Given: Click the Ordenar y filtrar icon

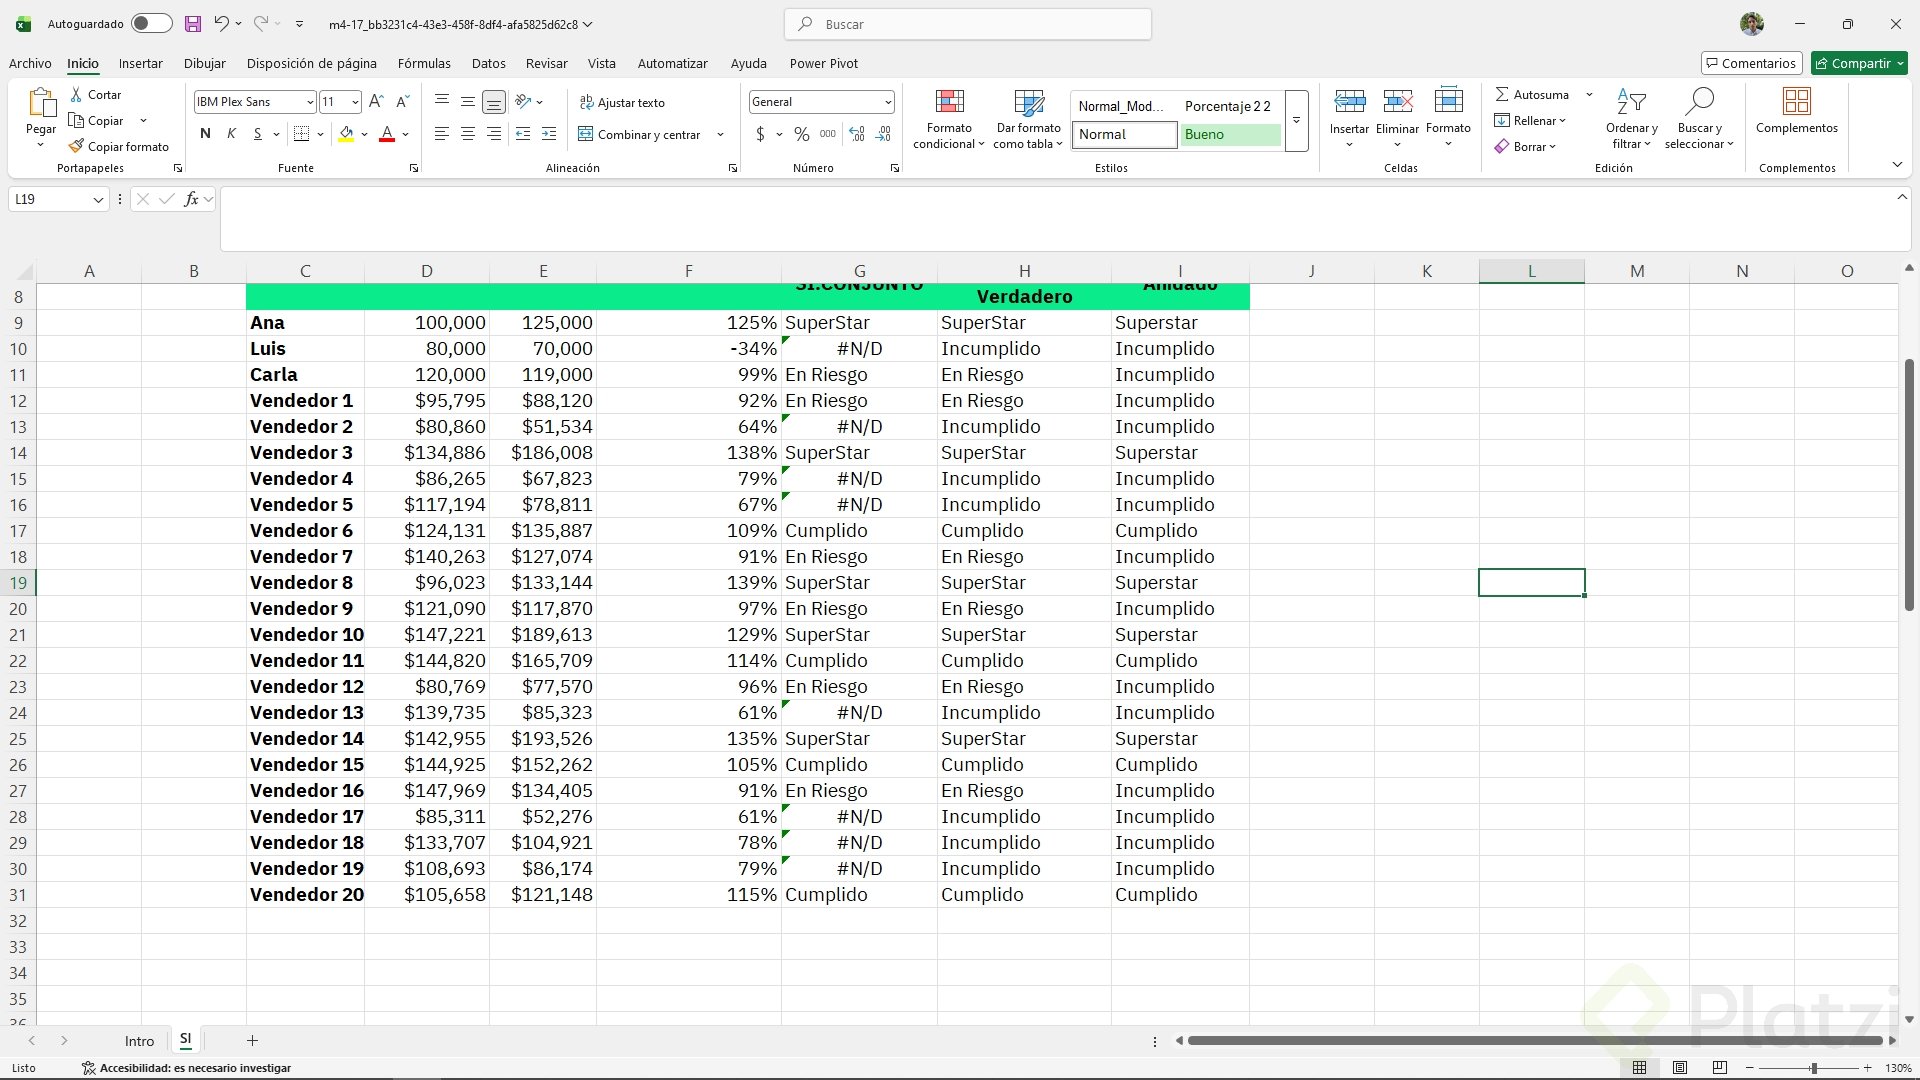Looking at the screenshot, I should (1631, 102).
